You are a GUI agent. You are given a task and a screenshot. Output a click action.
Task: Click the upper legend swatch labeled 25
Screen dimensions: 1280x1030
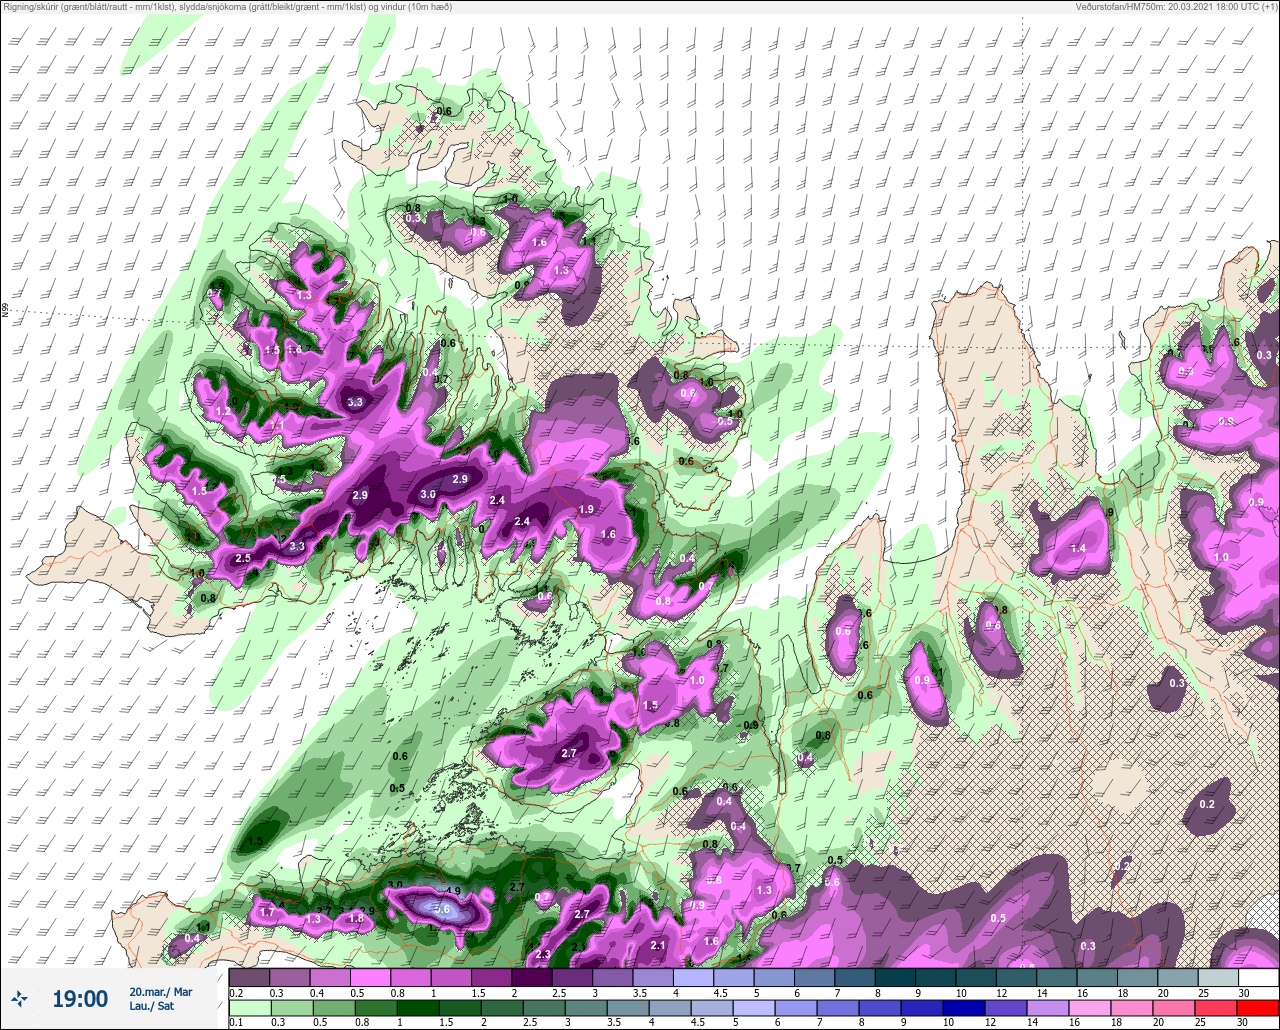tap(1218, 977)
